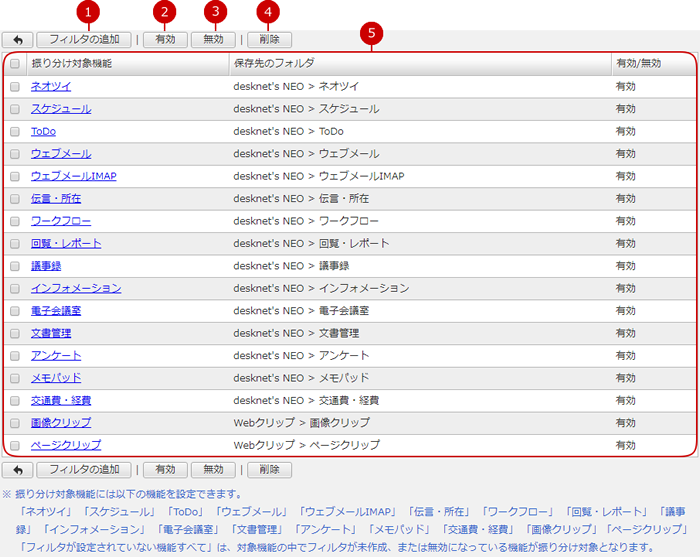
Task: Click the top back arrow icon button
Action: 17,40
